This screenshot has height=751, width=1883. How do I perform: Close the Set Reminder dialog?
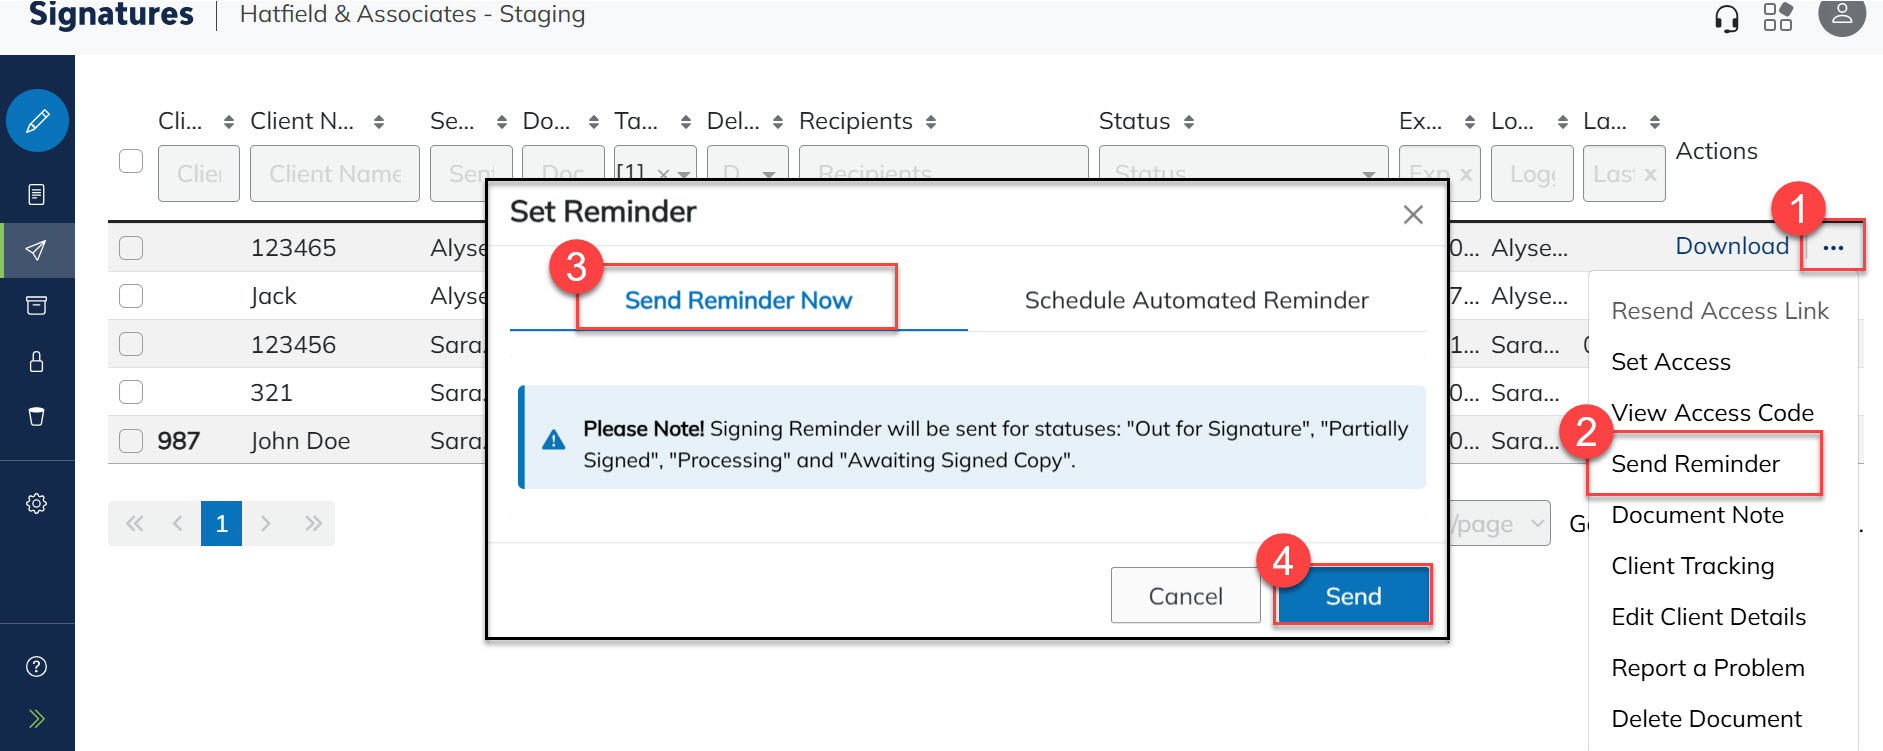point(1413,214)
